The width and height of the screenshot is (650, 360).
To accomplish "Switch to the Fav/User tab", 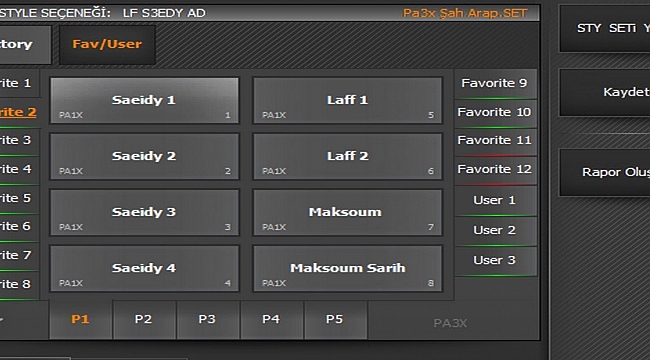I will tap(107, 44).
